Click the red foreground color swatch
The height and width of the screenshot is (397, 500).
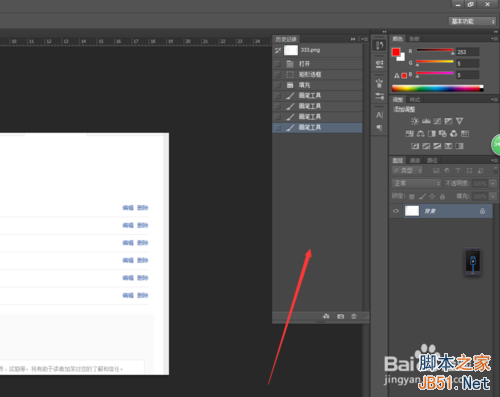[x=396, y=52]
